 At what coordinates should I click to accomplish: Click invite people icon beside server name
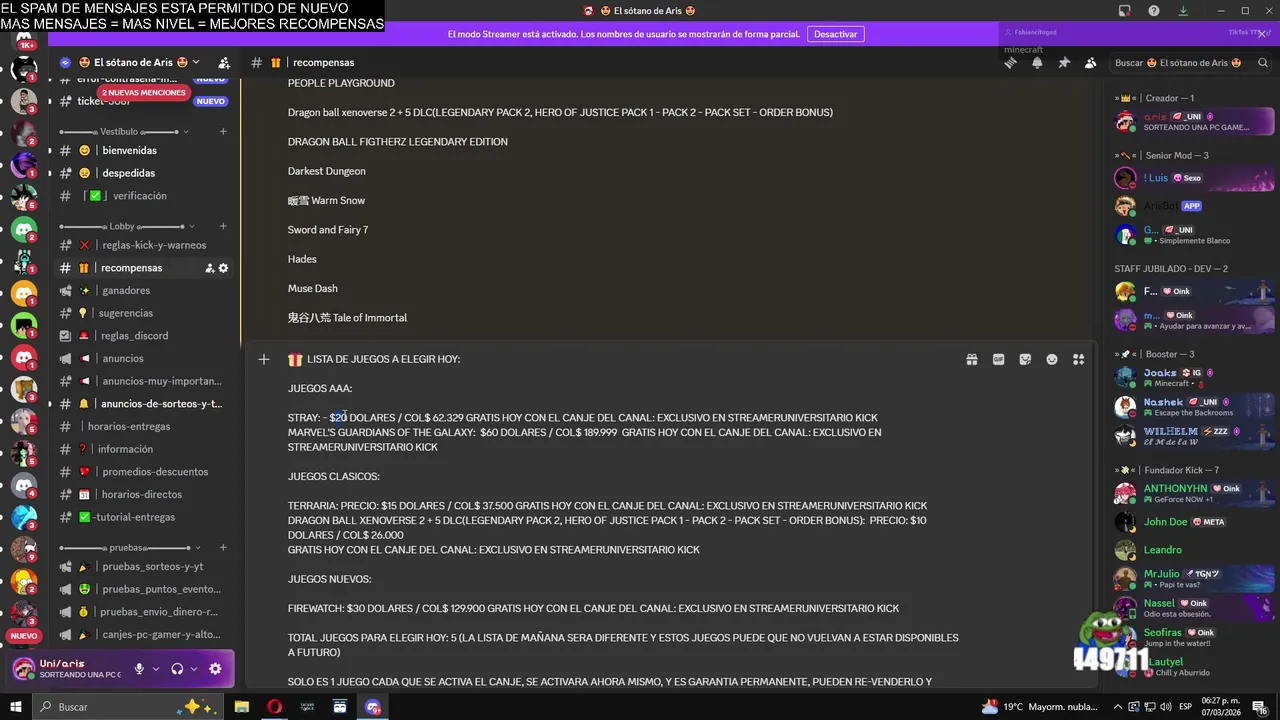tap(224, 62)
